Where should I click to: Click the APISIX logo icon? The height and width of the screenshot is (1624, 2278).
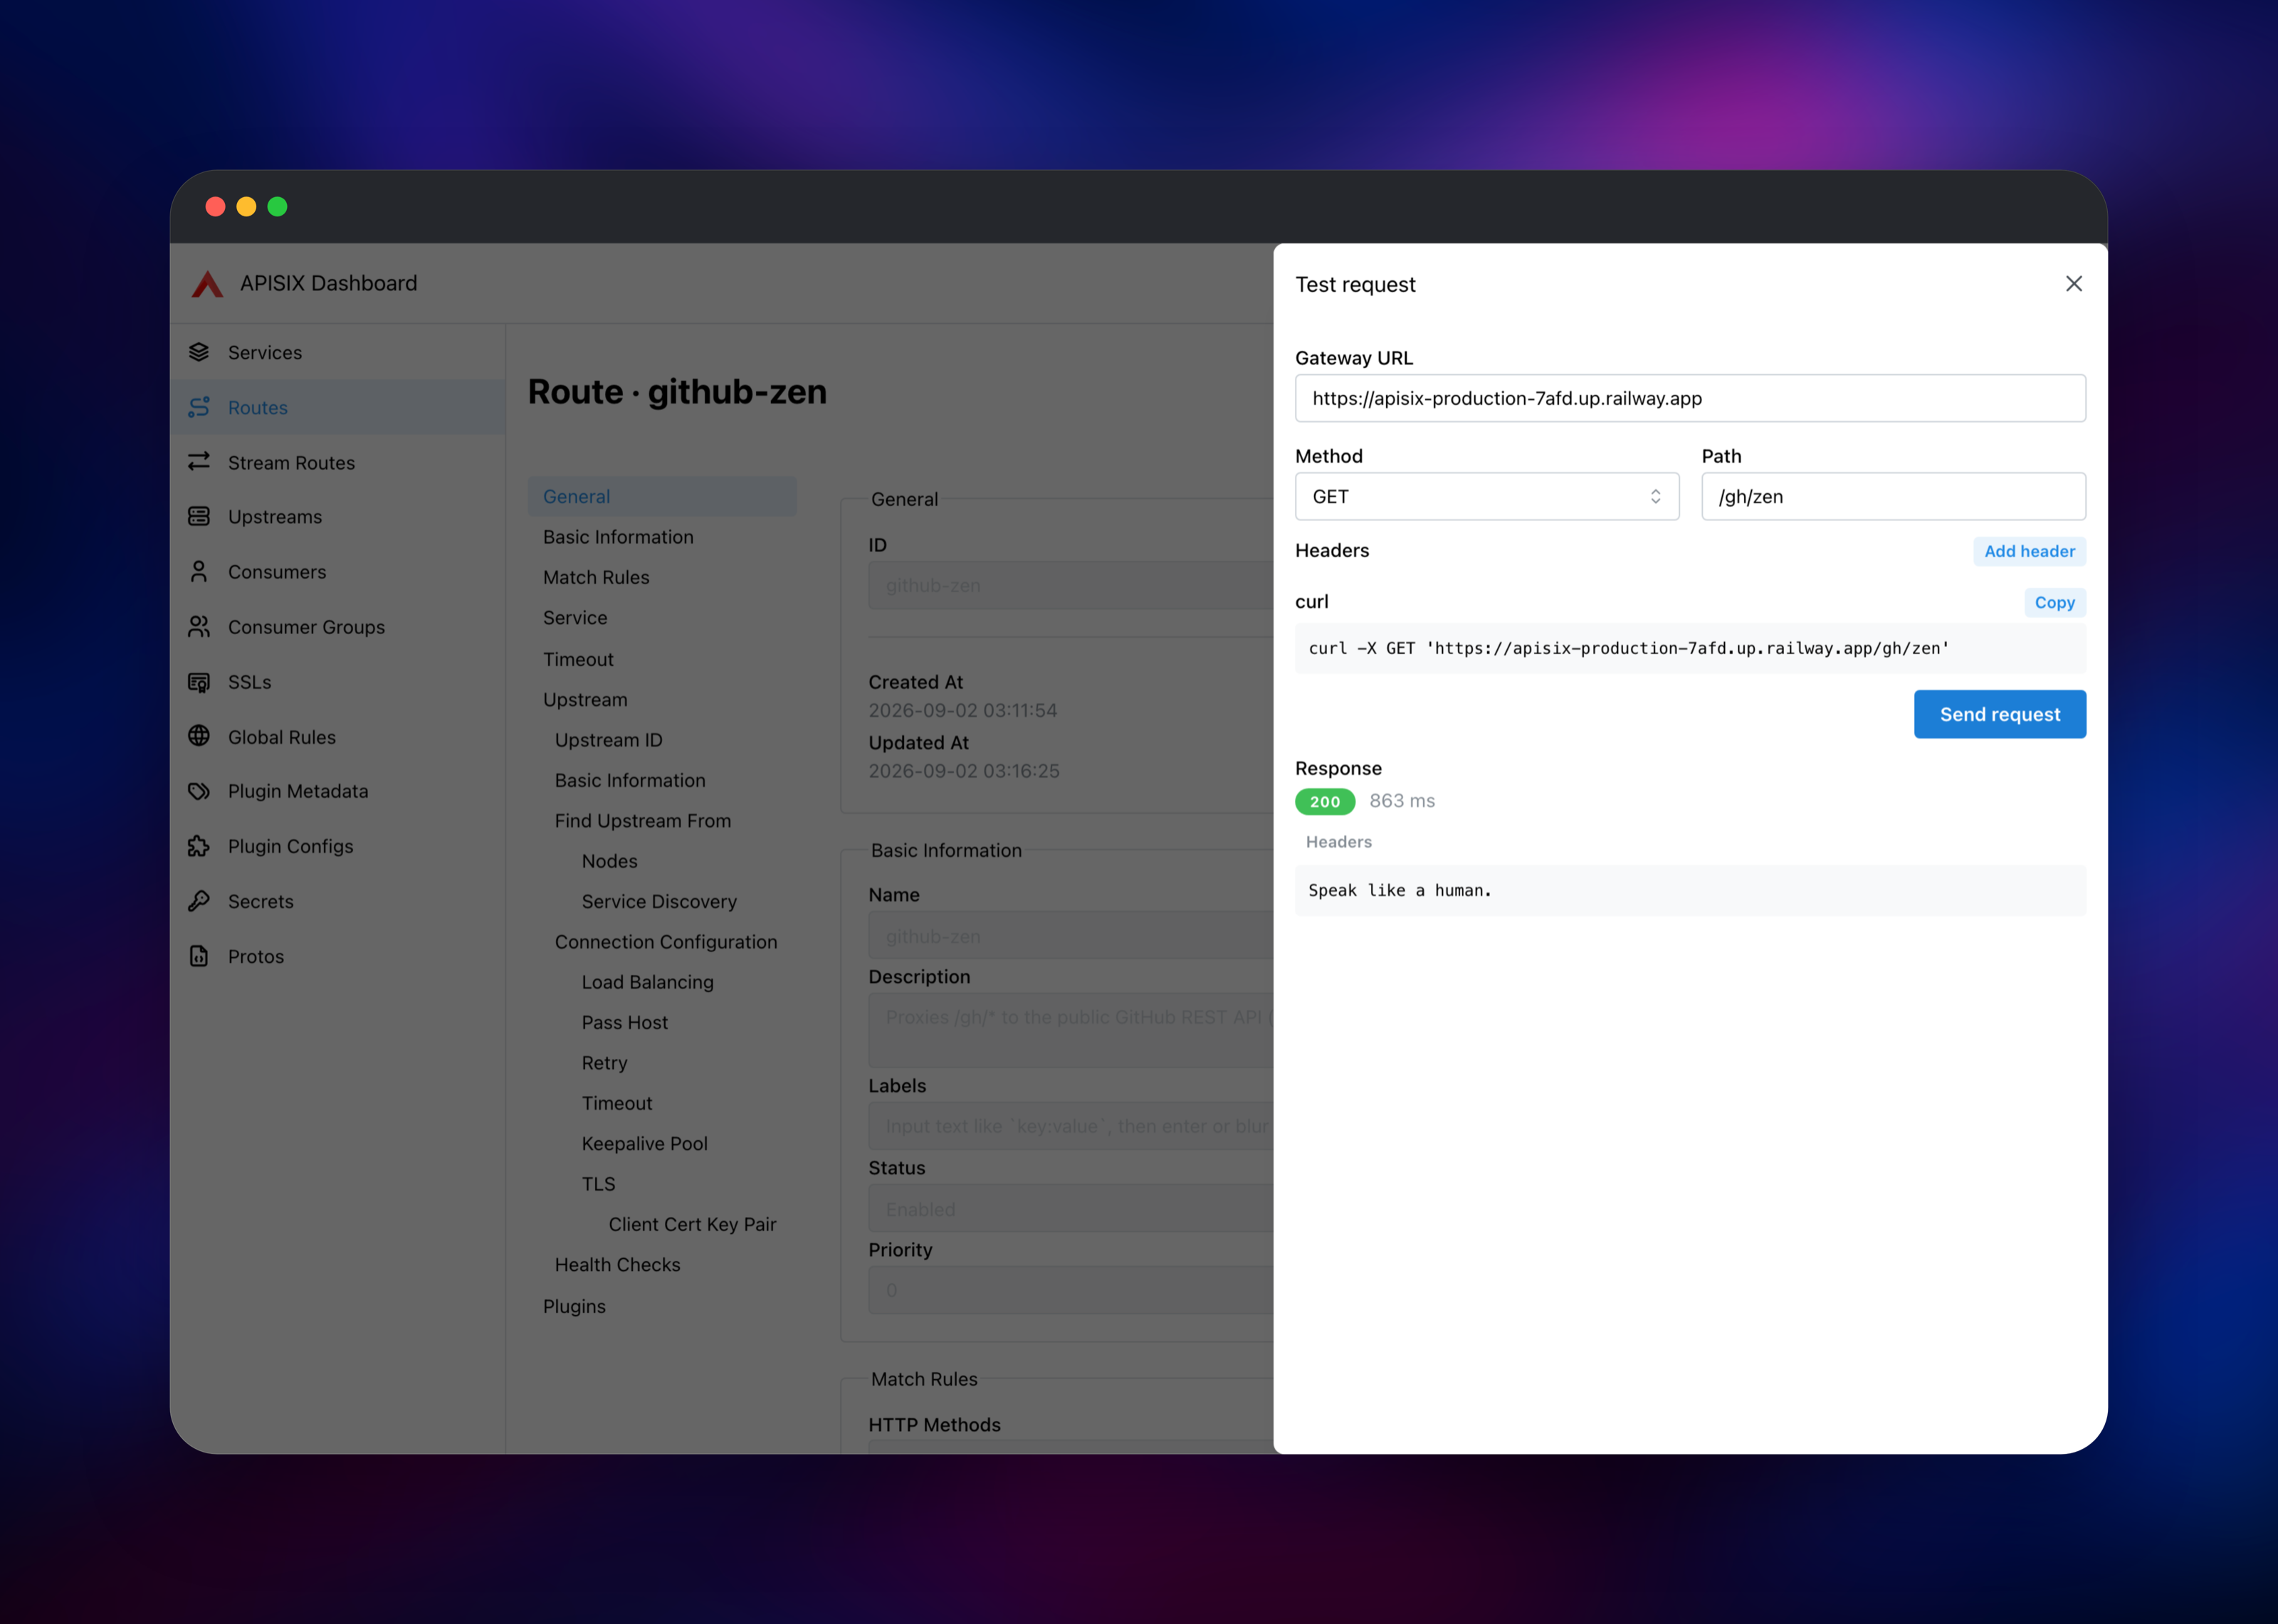pyautogui.click(x=207, y=284)
